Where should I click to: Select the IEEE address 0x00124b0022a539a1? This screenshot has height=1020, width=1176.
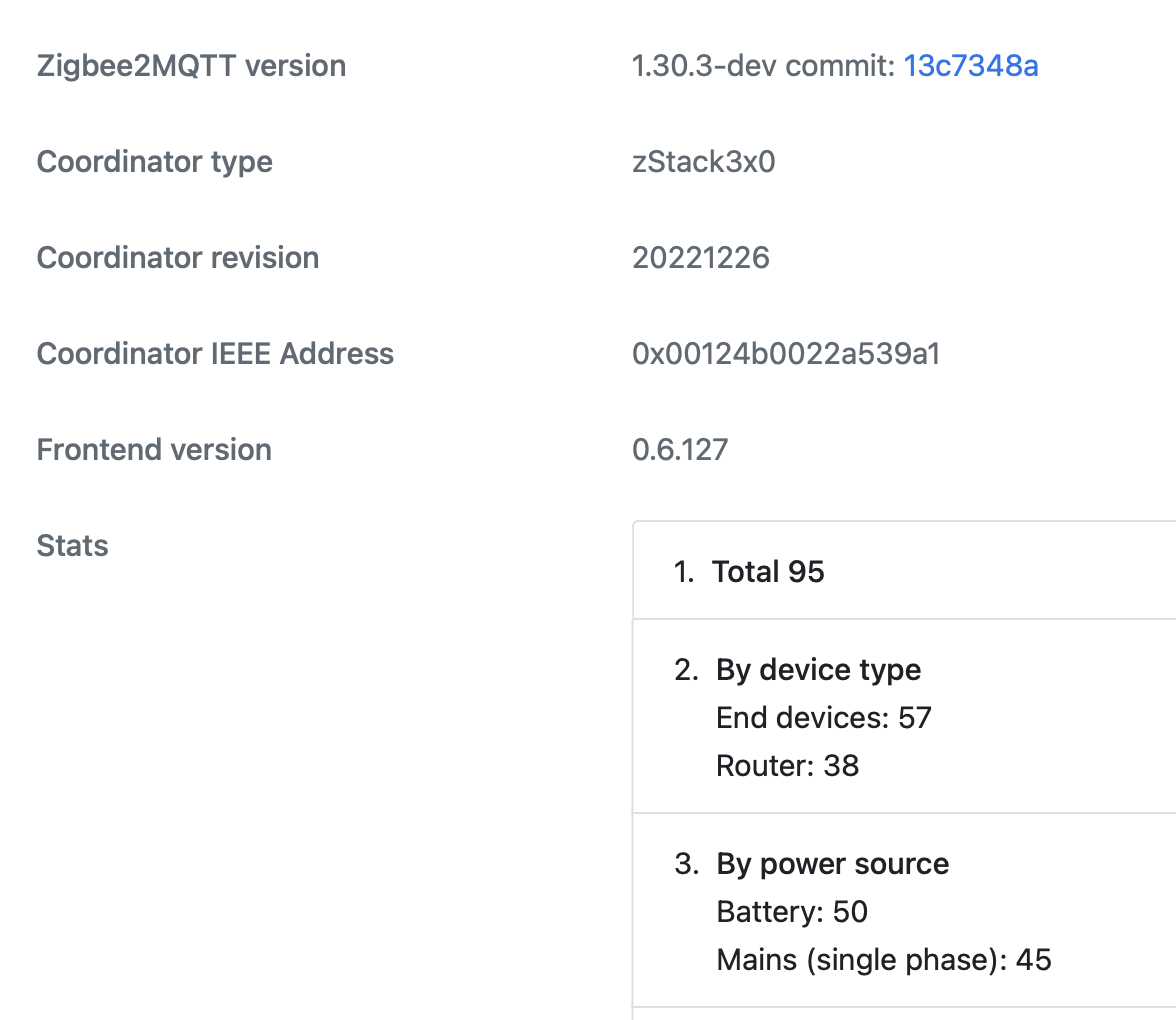(x=784, y=353)
